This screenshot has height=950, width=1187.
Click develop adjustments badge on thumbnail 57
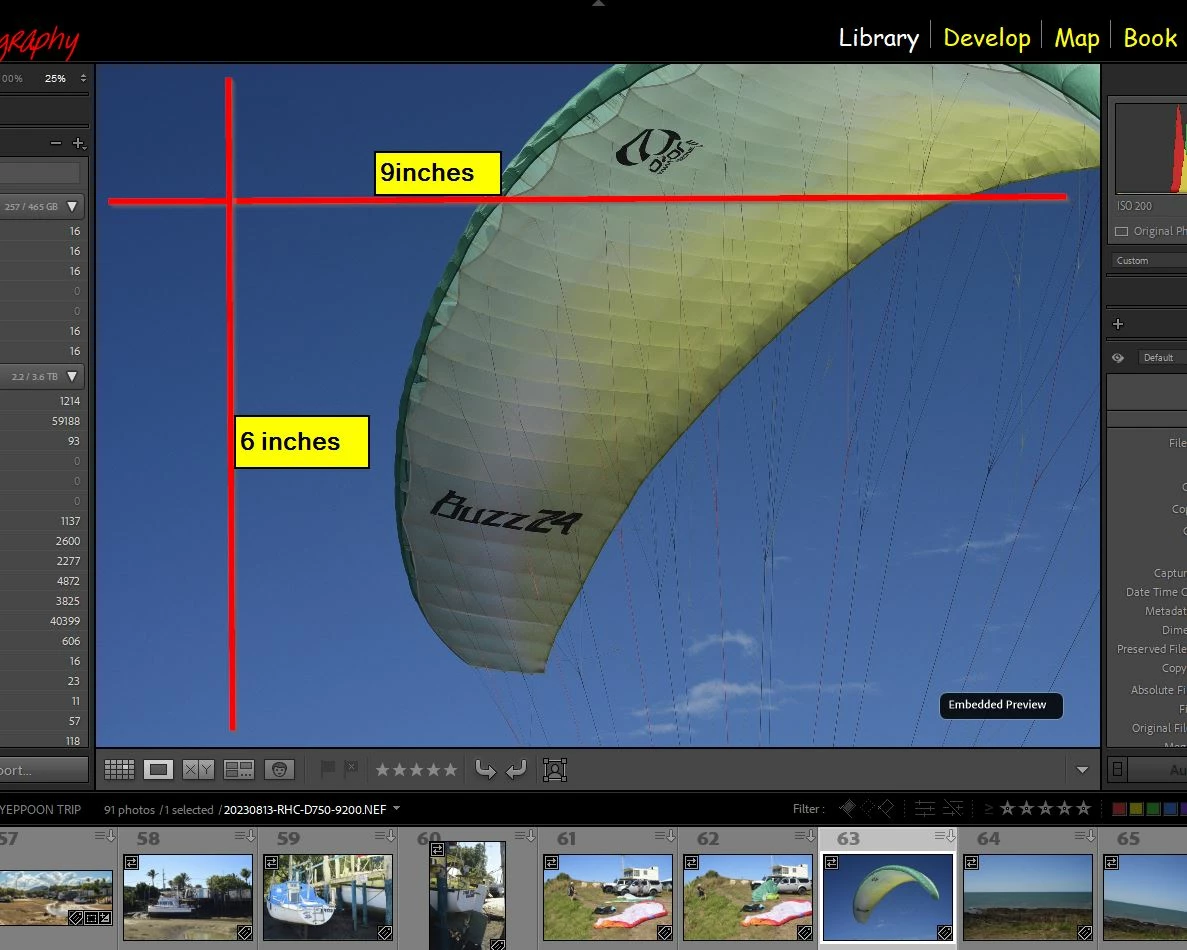coord(104,917)
